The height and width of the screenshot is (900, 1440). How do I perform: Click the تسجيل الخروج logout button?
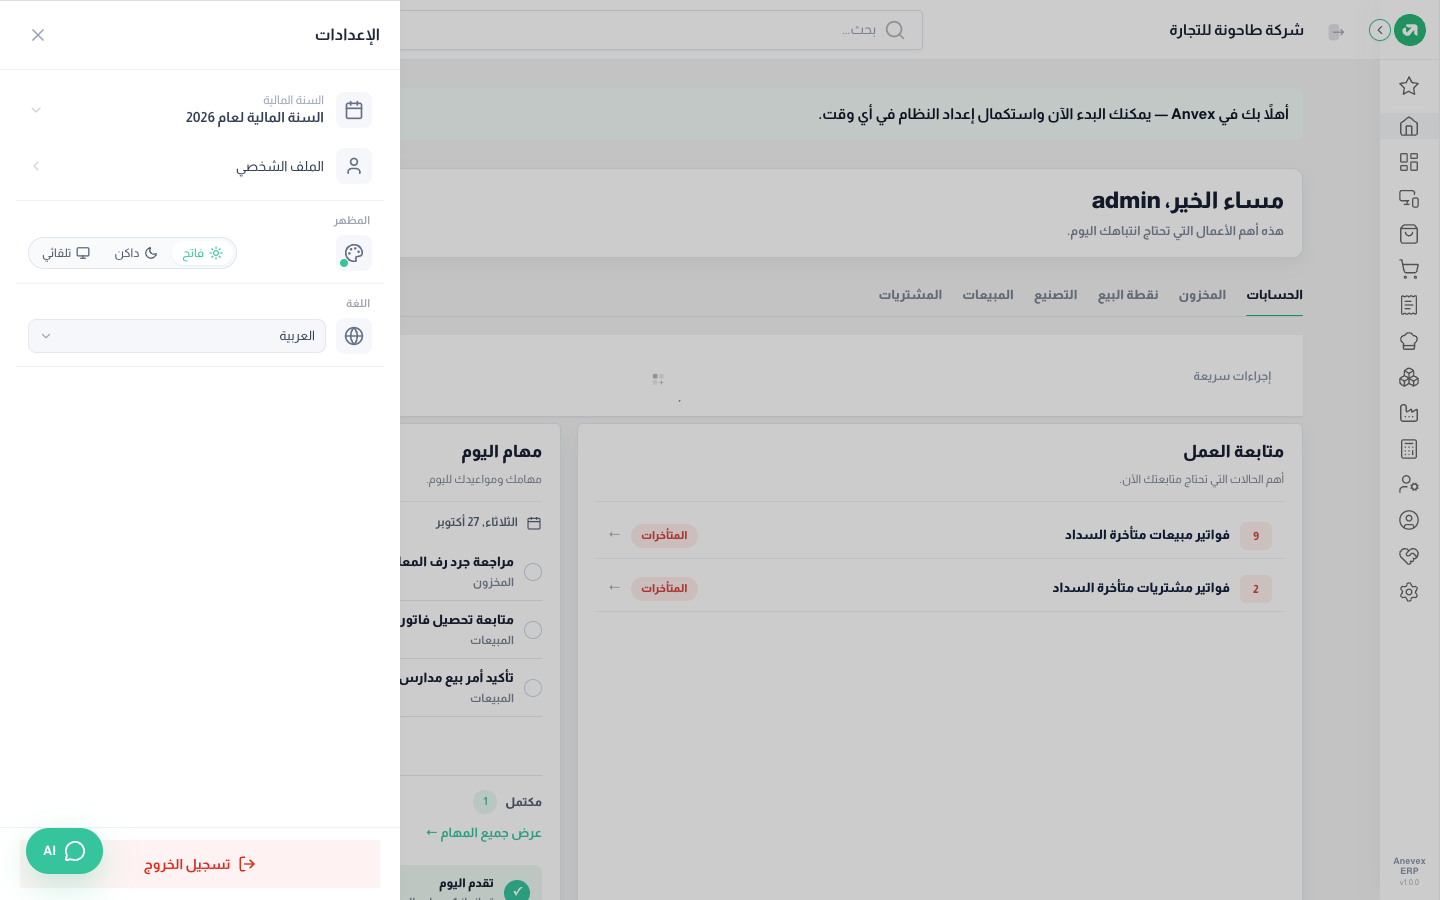[x=200, y=864]
